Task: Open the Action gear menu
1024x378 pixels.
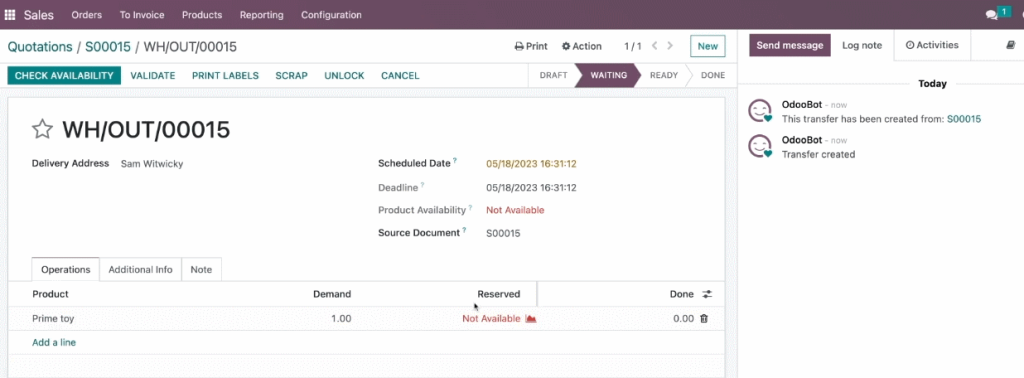Action: point(582,46)
